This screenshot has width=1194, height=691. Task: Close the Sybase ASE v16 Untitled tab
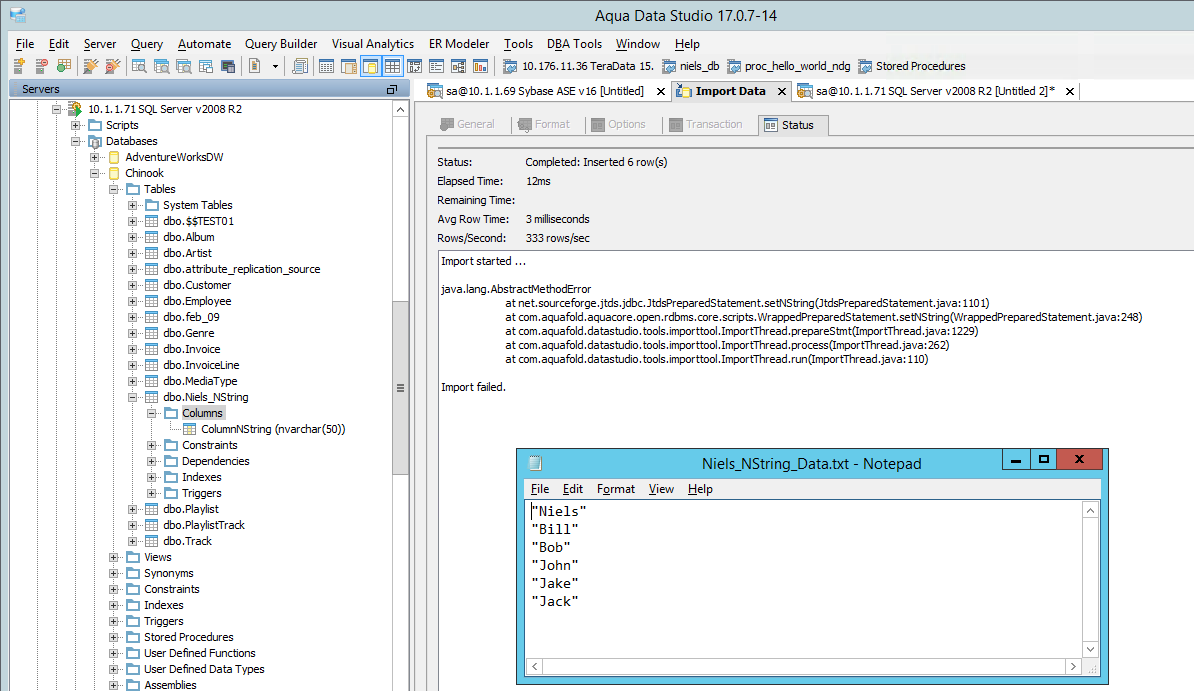point(660,91)
